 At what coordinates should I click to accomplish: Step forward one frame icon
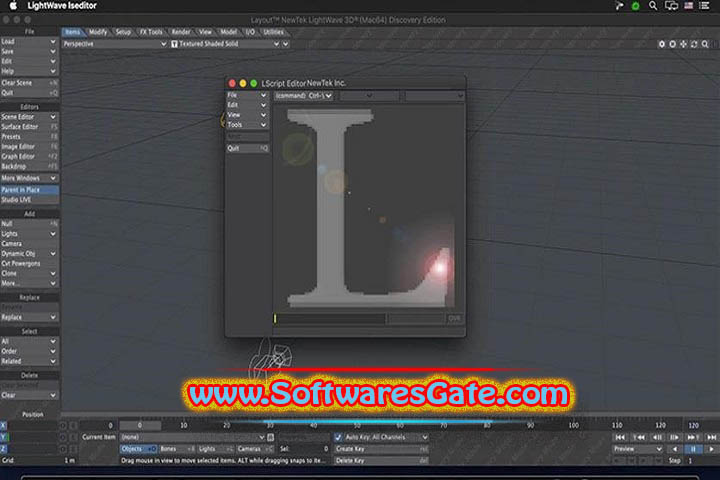tap(675, 437)
